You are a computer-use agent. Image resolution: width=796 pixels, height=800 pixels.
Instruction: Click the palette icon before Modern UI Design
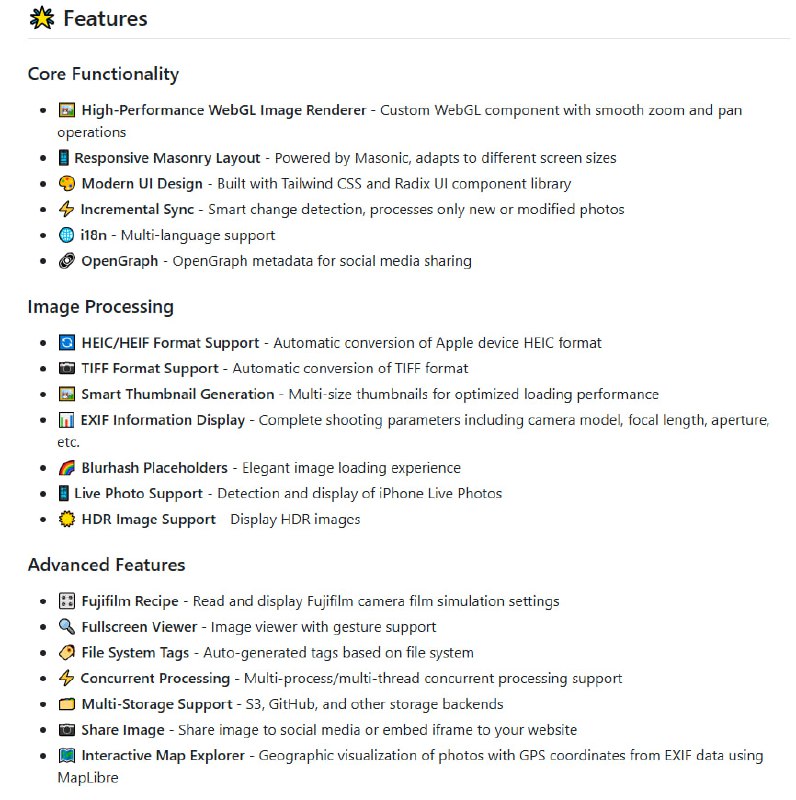pos(67,184)
